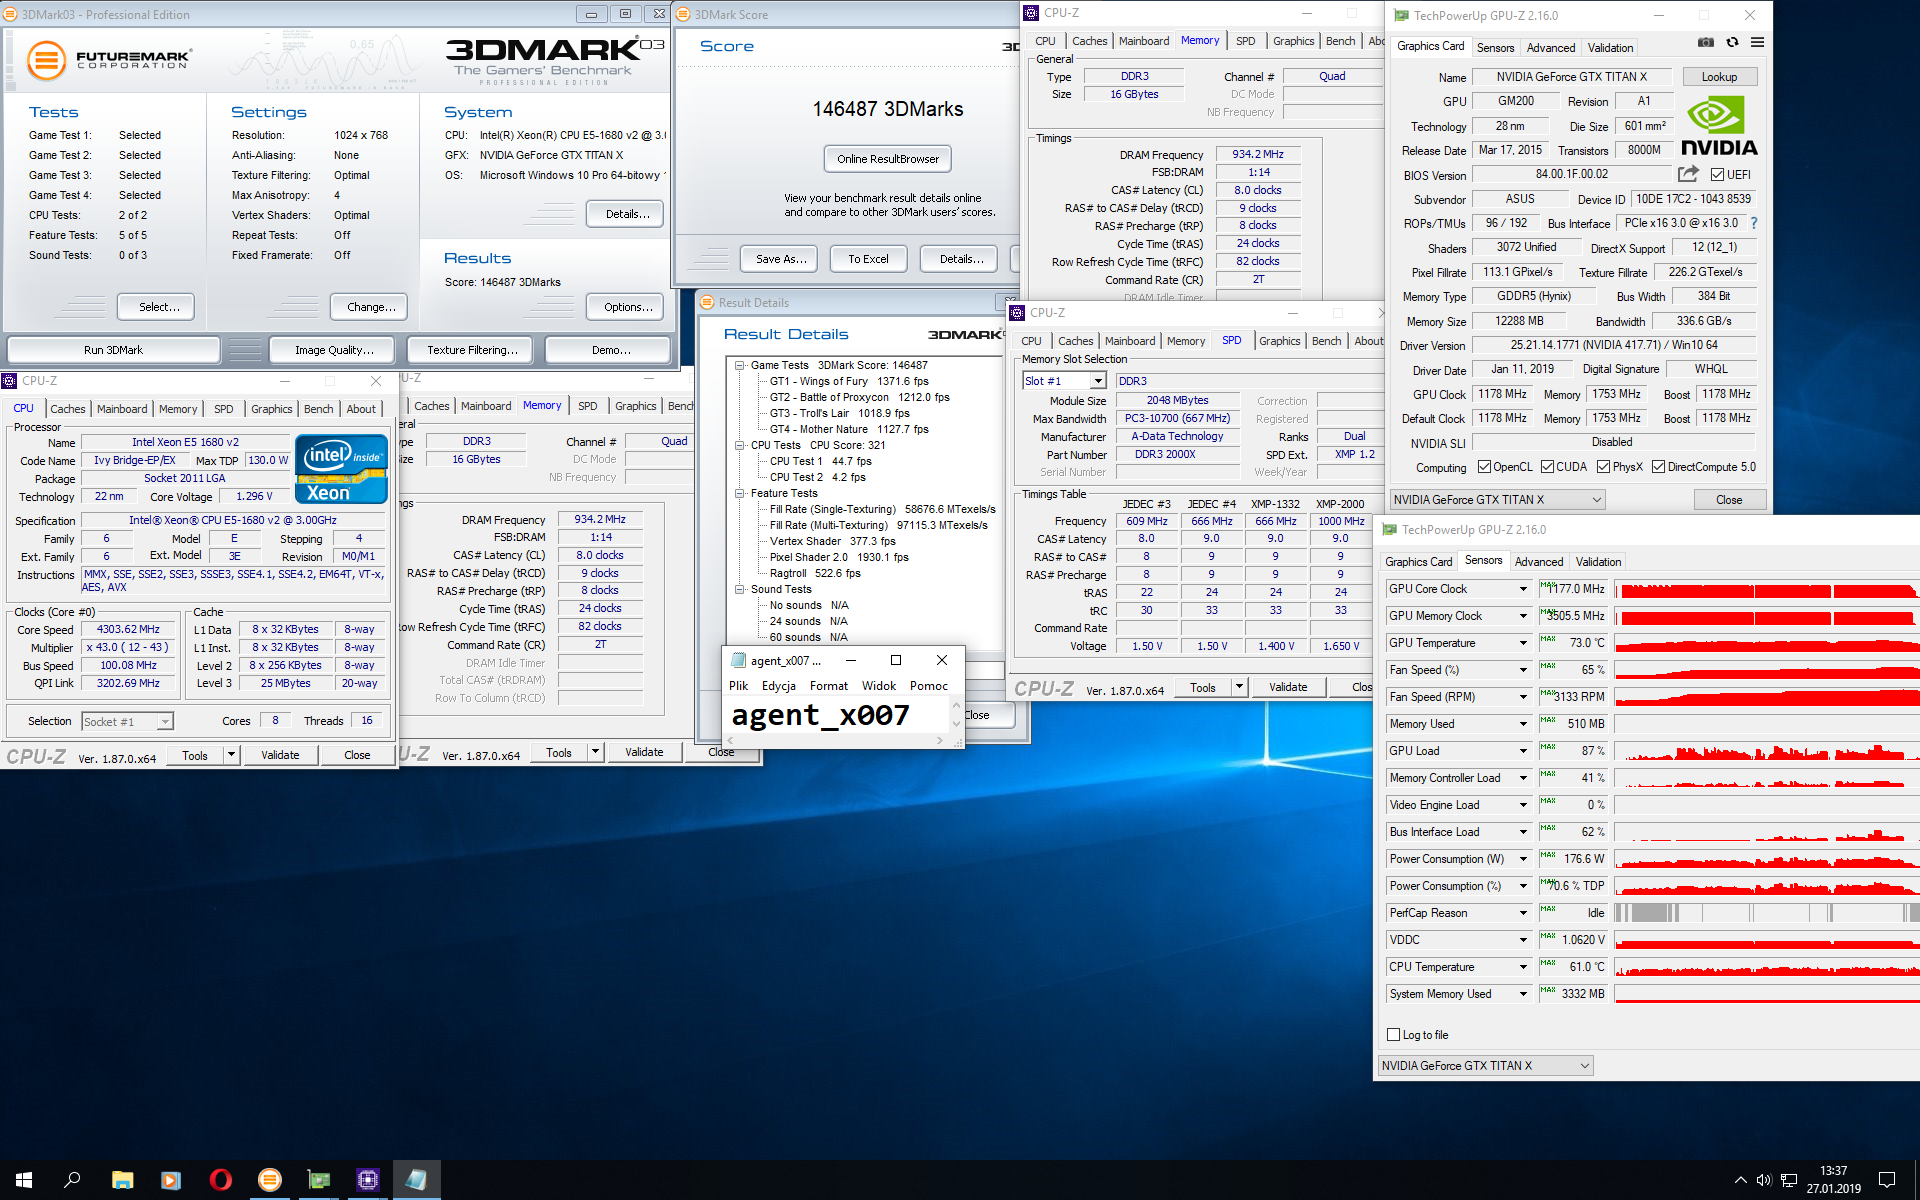Toggle the OpenCL checkbox
Screen dimensions: 1920x1200
click(1484, 467)
